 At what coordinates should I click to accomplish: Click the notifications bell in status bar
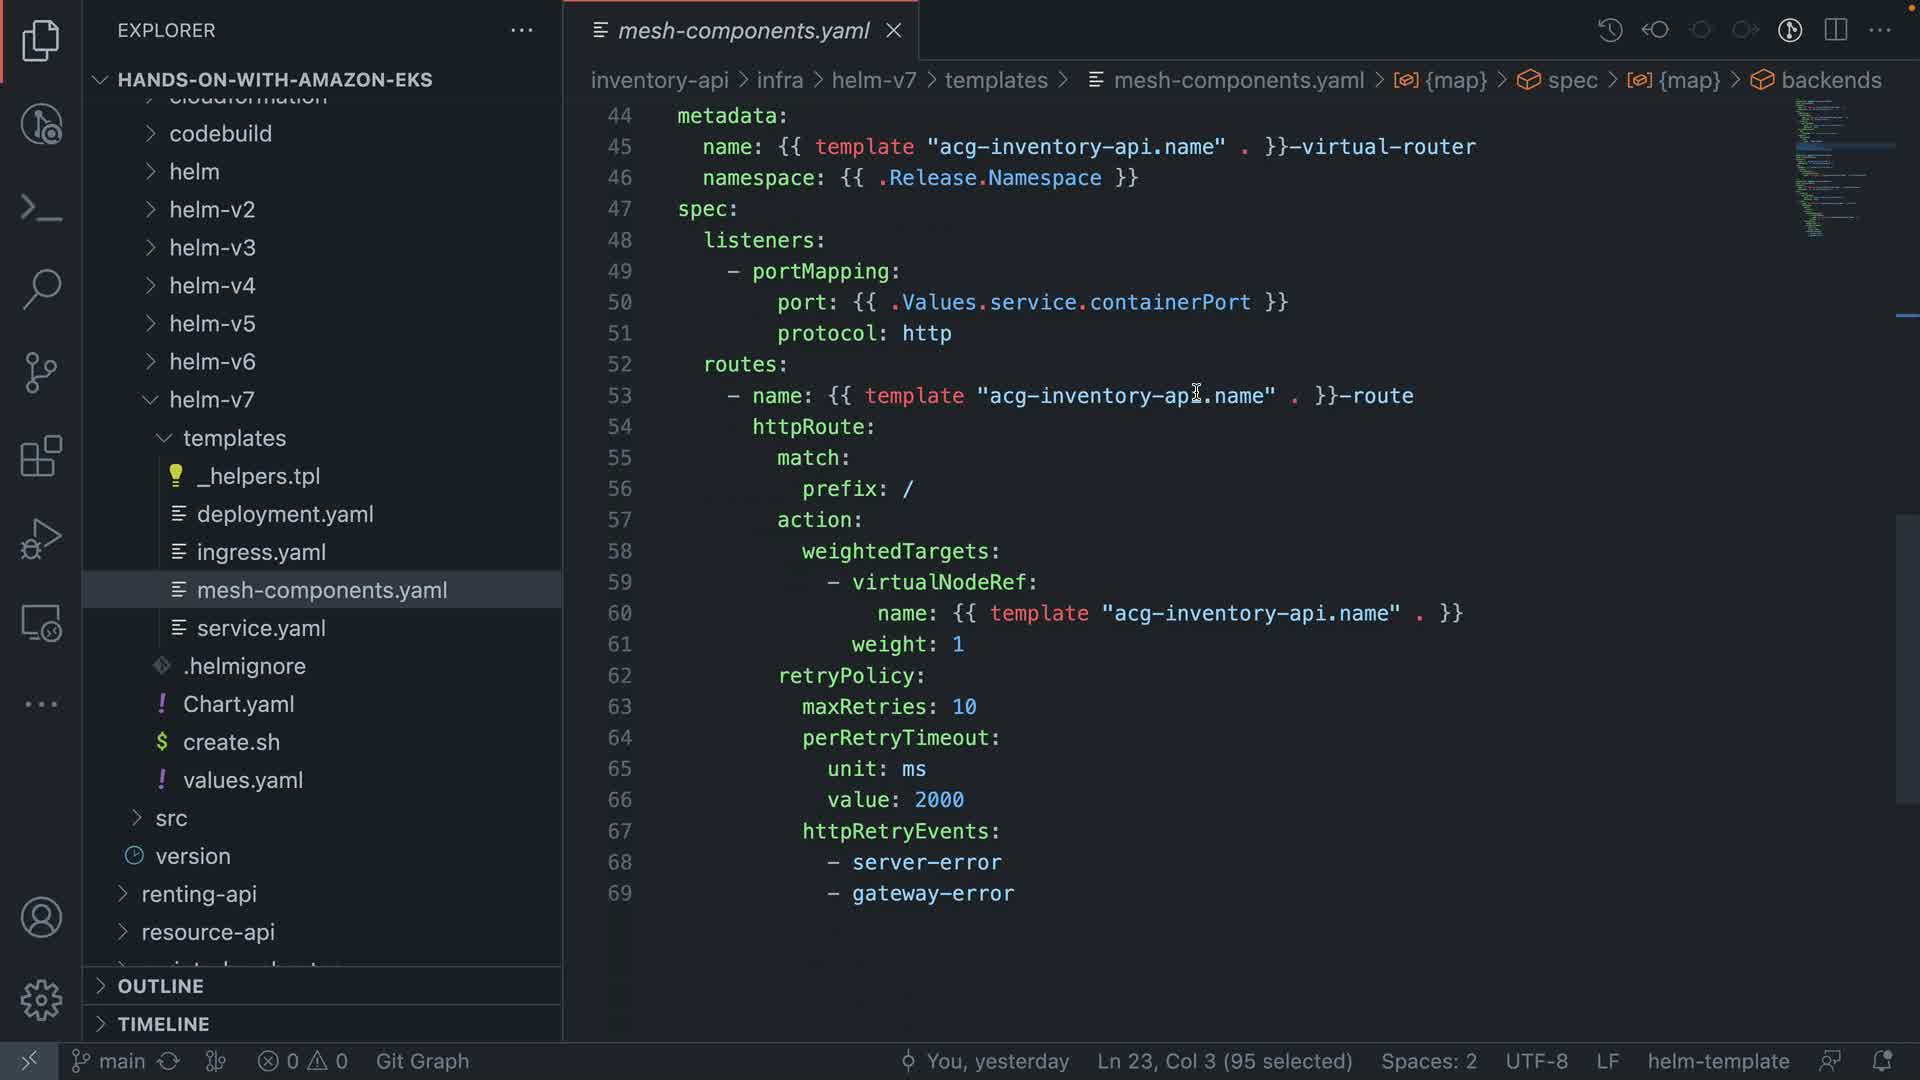coord(1881,1061)
